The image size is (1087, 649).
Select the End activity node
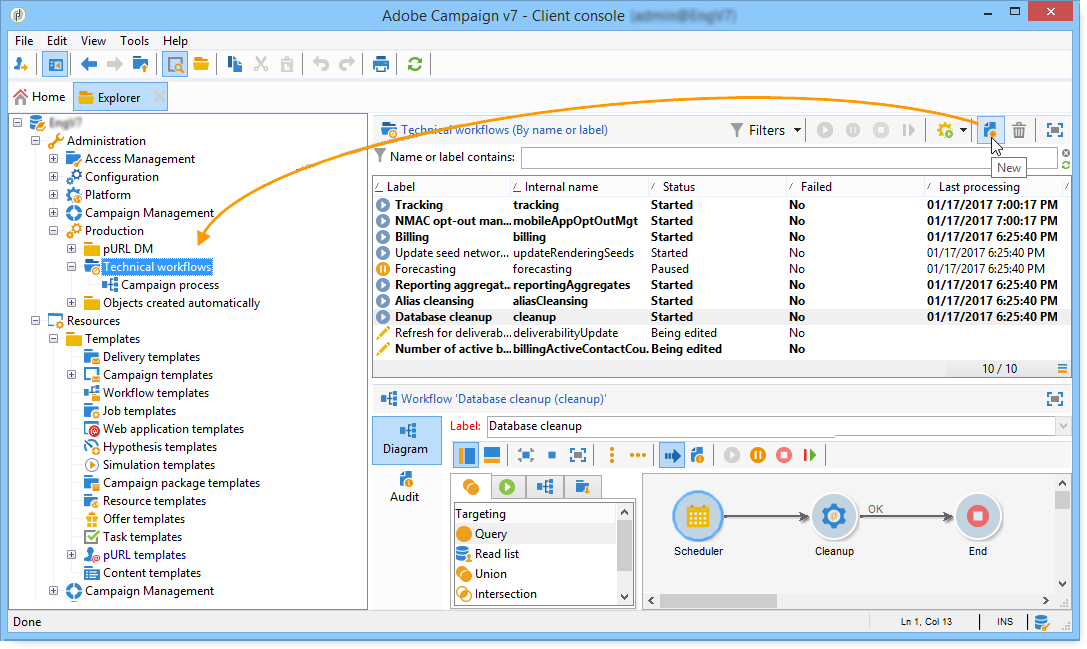pos(977,516)
